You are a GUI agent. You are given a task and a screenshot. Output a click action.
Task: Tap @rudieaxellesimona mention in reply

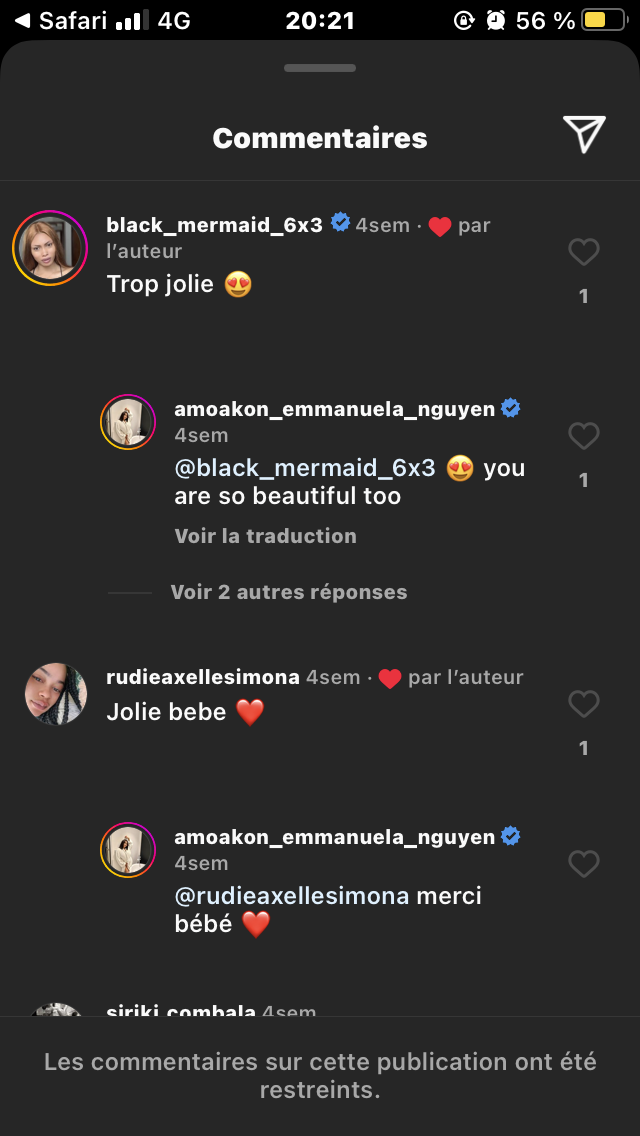pyautogui.click(x=292, y=896)
